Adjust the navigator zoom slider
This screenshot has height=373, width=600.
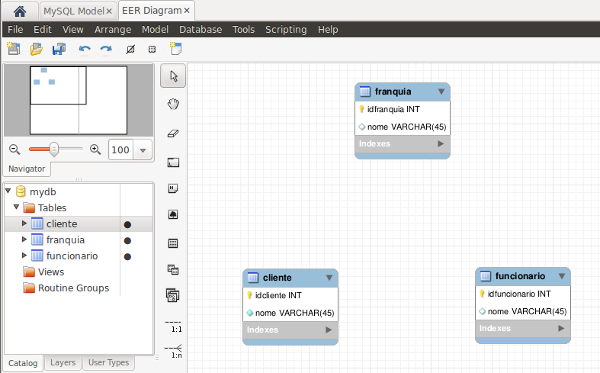(54, 149)
